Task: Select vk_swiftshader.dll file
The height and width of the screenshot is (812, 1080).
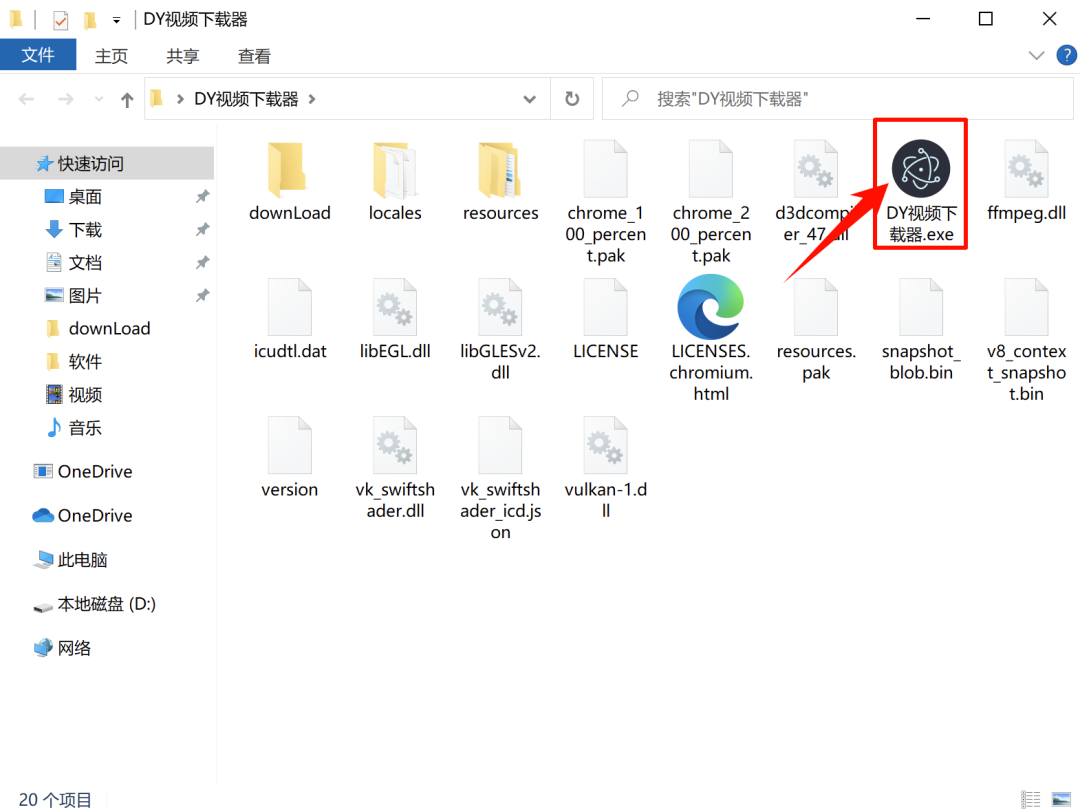Action: pyautogui.click(x=395, y=468)
